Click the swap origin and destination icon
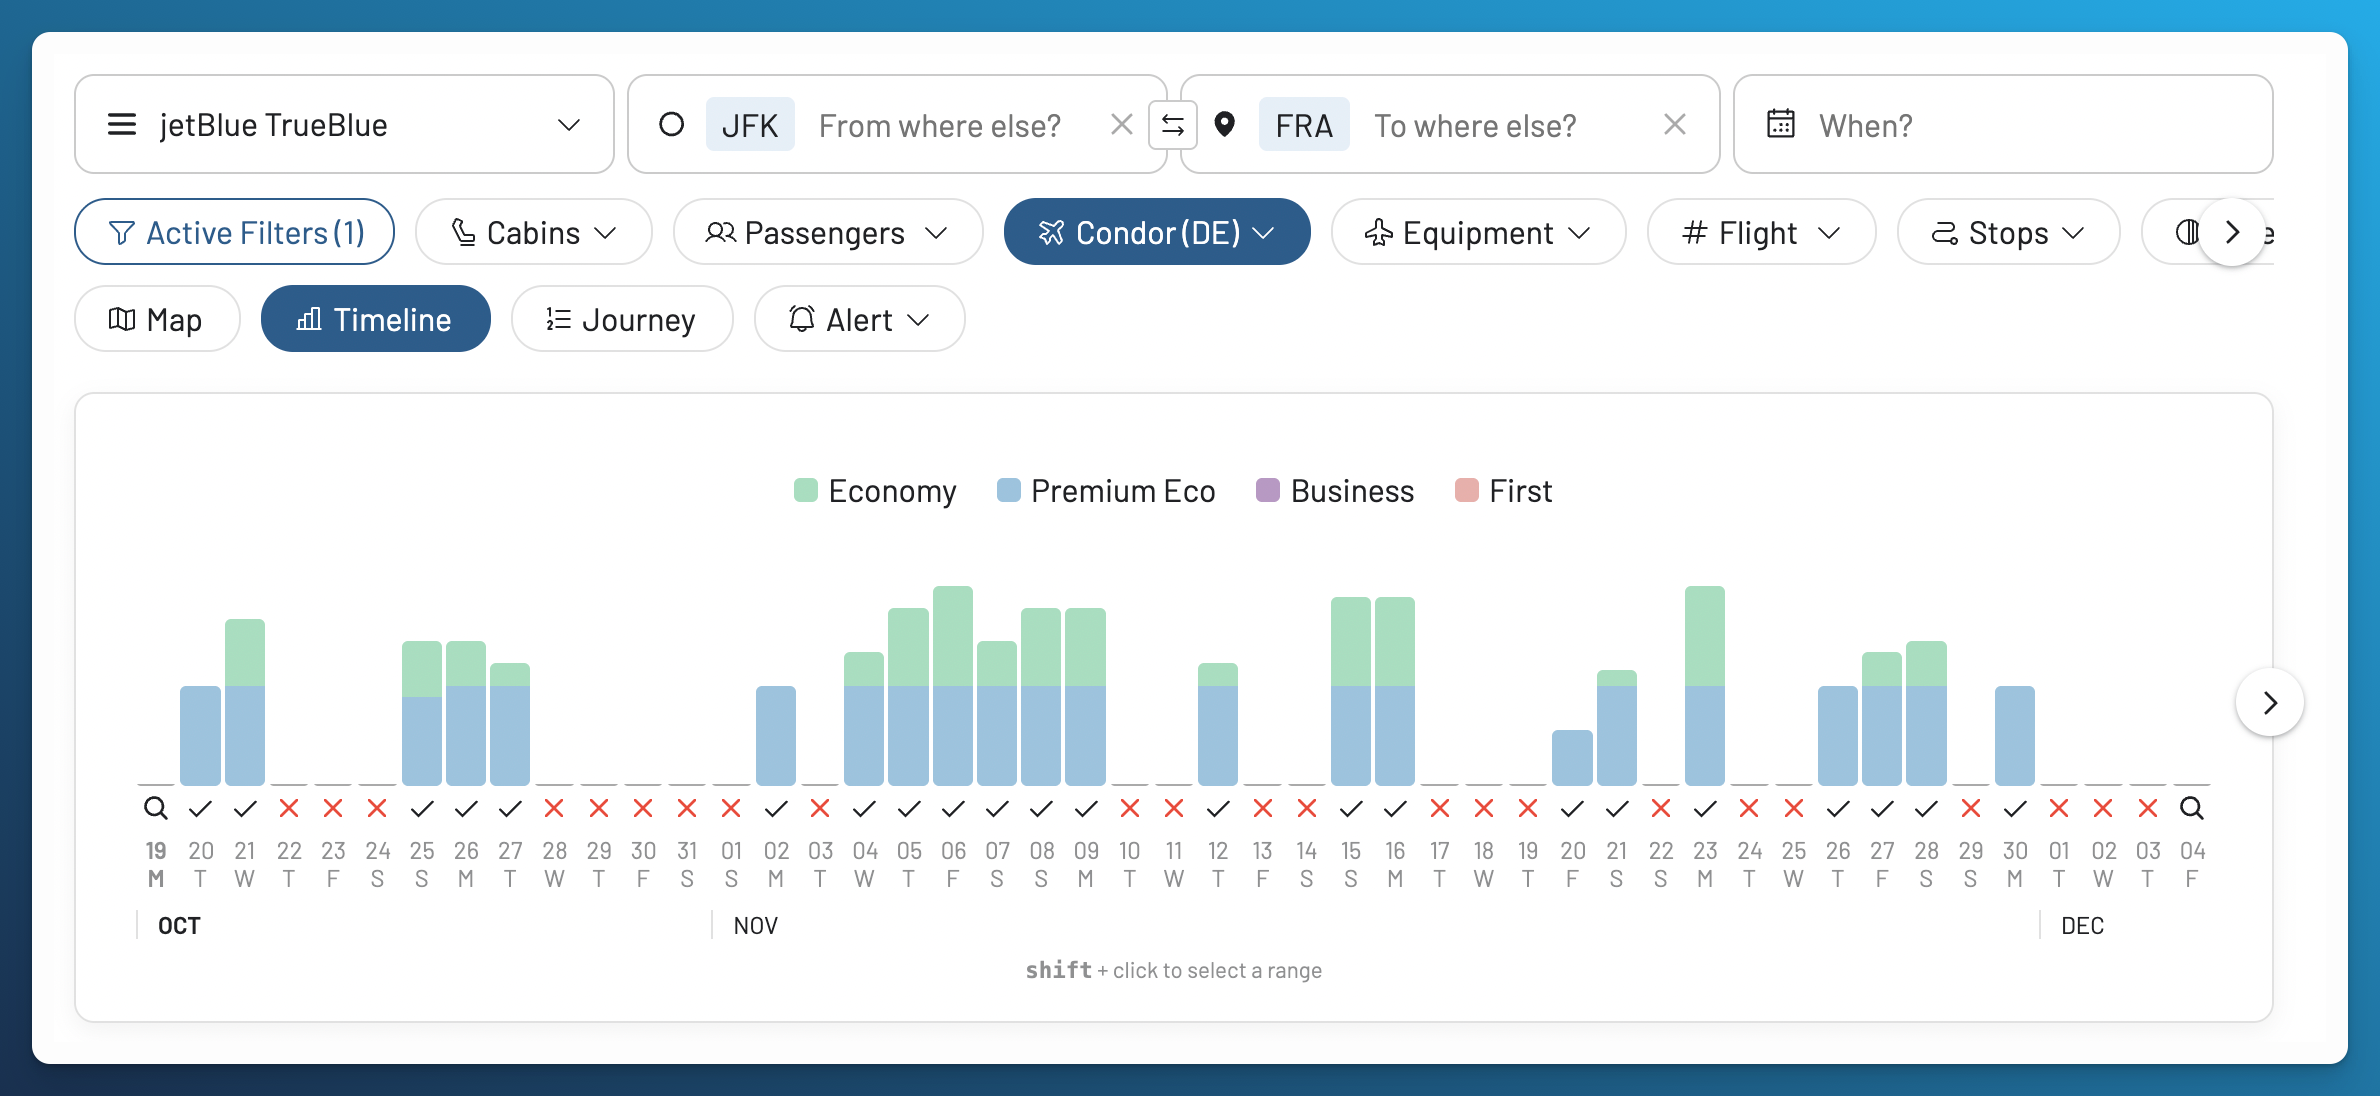This screenshot has height=1096, width=2380. pos(1173,125)
